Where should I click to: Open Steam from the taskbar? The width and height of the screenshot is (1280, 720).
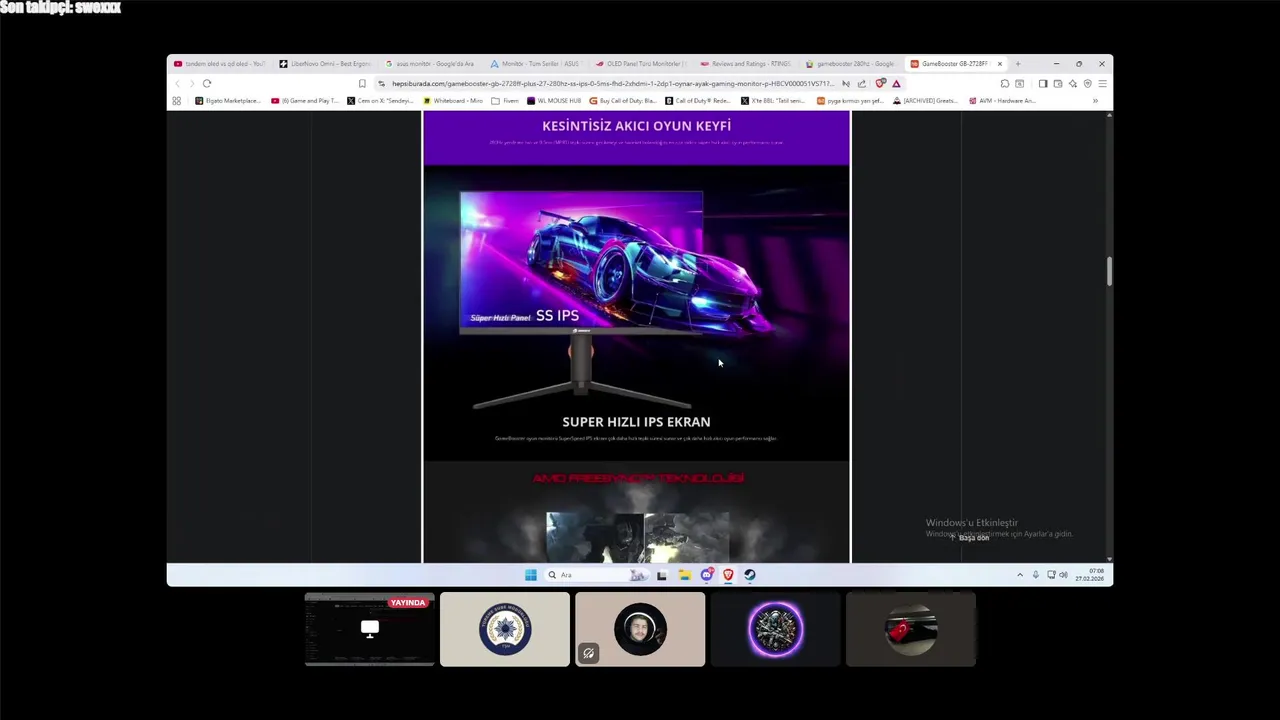point(750,575)
